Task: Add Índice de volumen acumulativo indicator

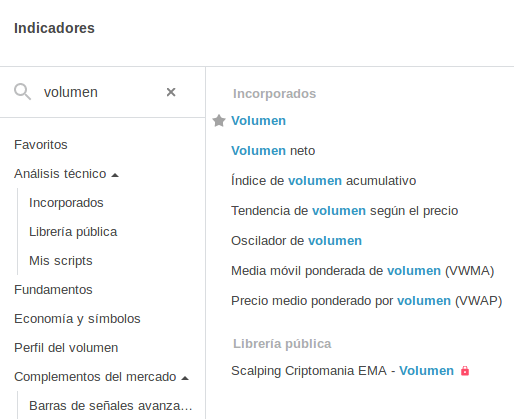Action: pyautogui.click(x=324, y=181)
